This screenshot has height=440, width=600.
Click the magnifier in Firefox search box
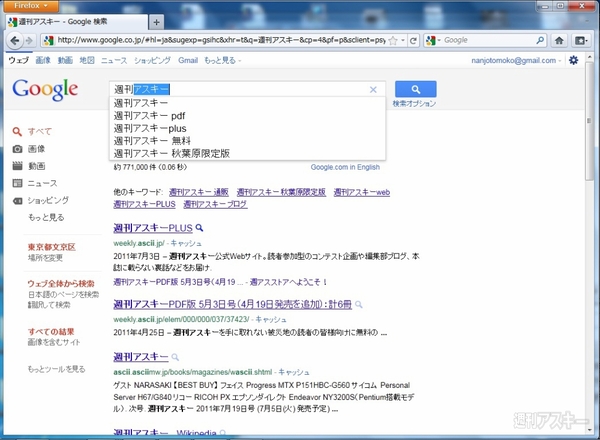[x=540, y=40]
